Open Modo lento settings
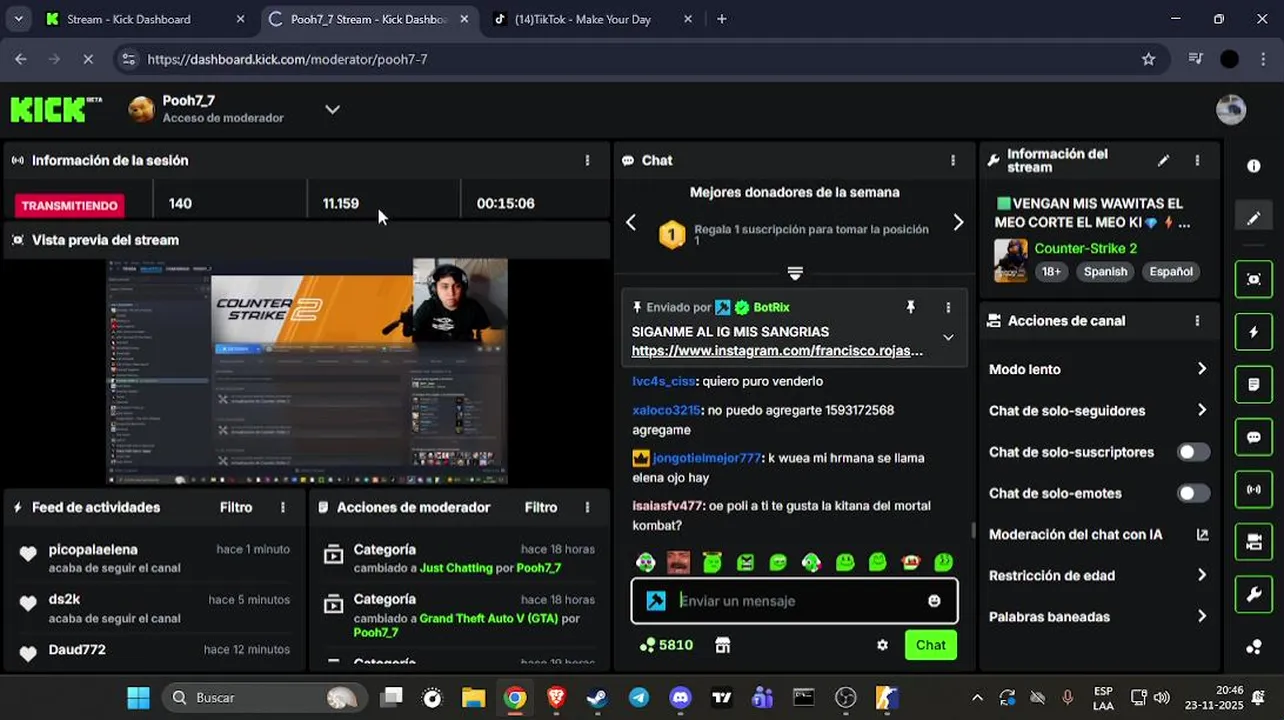 point(1098,369)
